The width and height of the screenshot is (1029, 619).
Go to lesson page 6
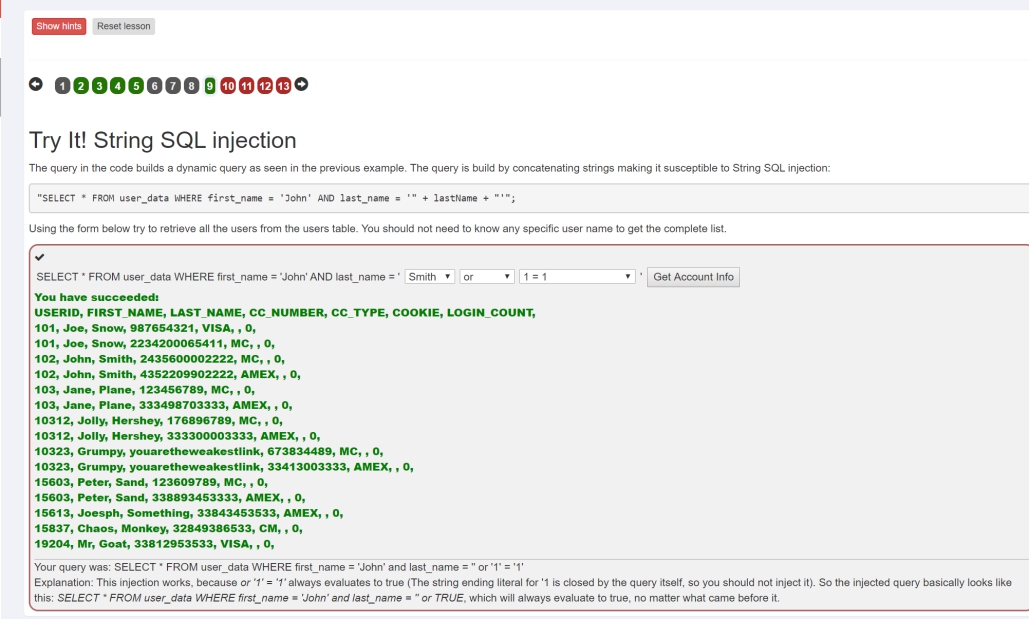click(154, 86)
